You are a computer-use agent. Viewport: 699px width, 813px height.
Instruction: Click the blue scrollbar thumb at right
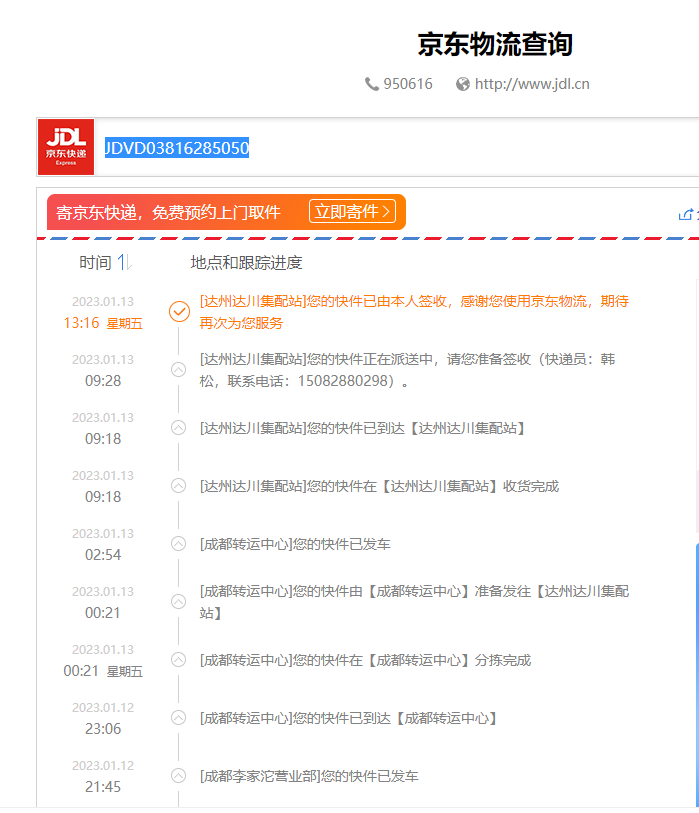point(697,674)
